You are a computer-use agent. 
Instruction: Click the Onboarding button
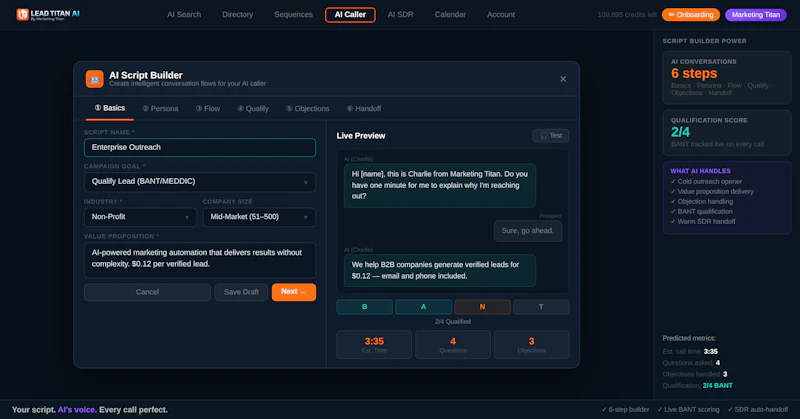[x=691, y=15]
